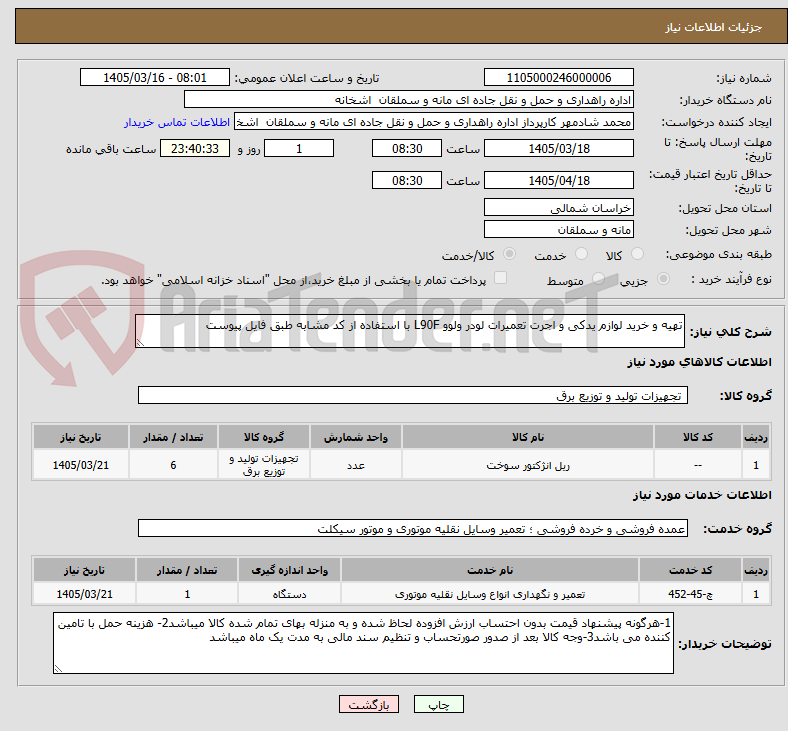Click the گروه خدمت field
The image size is (788, 731).
413,529
